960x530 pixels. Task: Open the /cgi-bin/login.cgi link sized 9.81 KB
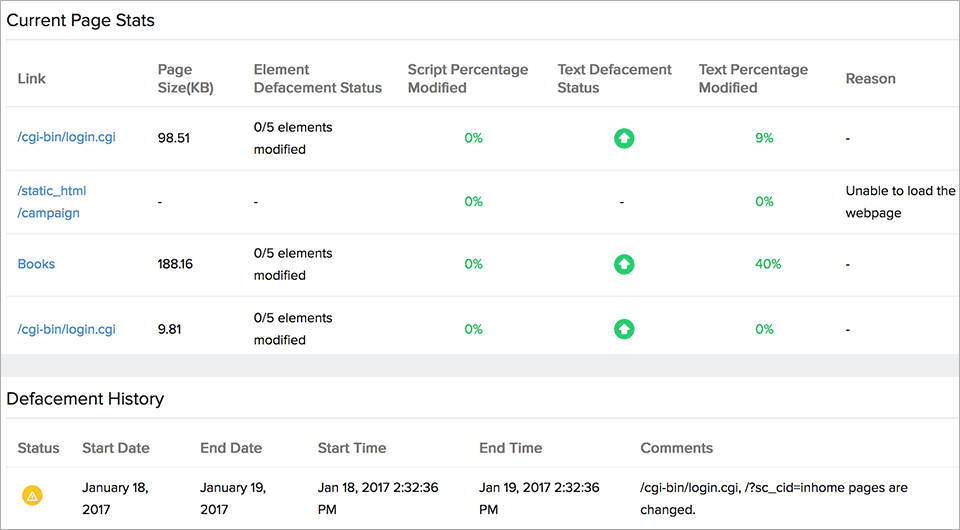click(x=66, y=329)
